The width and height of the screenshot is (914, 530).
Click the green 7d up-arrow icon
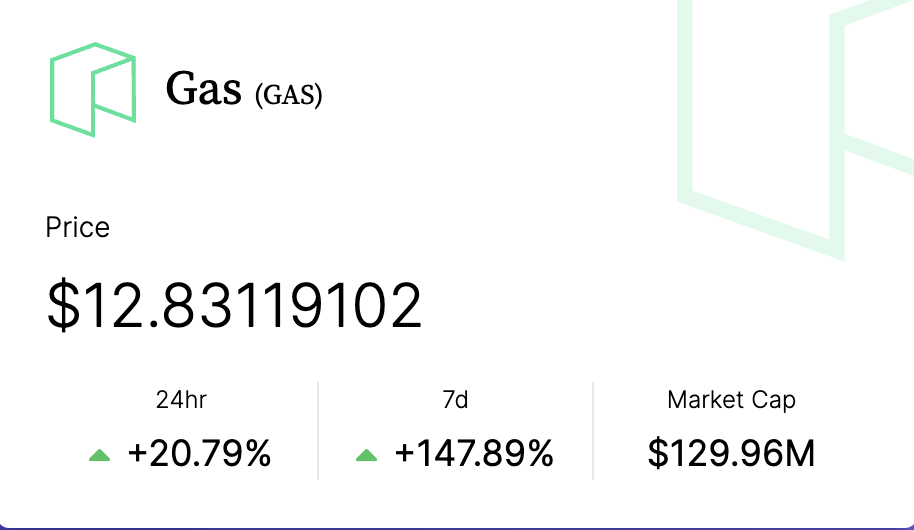click(x=366, y=455)
